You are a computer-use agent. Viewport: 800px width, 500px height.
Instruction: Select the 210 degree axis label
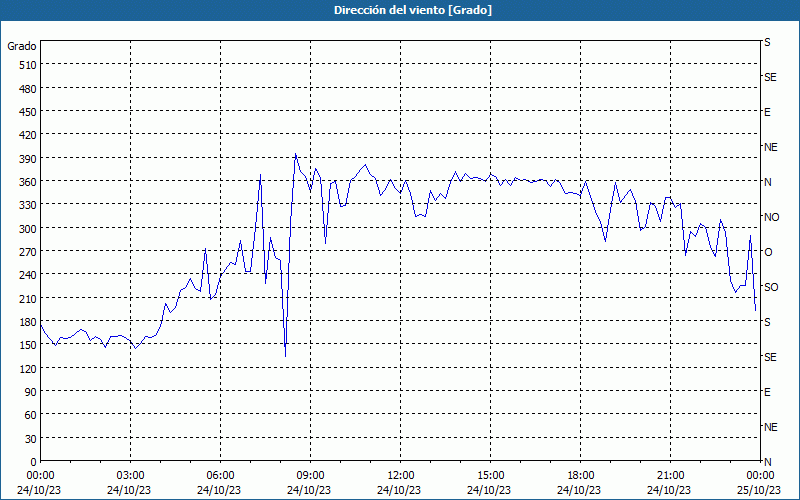[x=29, y=298]
